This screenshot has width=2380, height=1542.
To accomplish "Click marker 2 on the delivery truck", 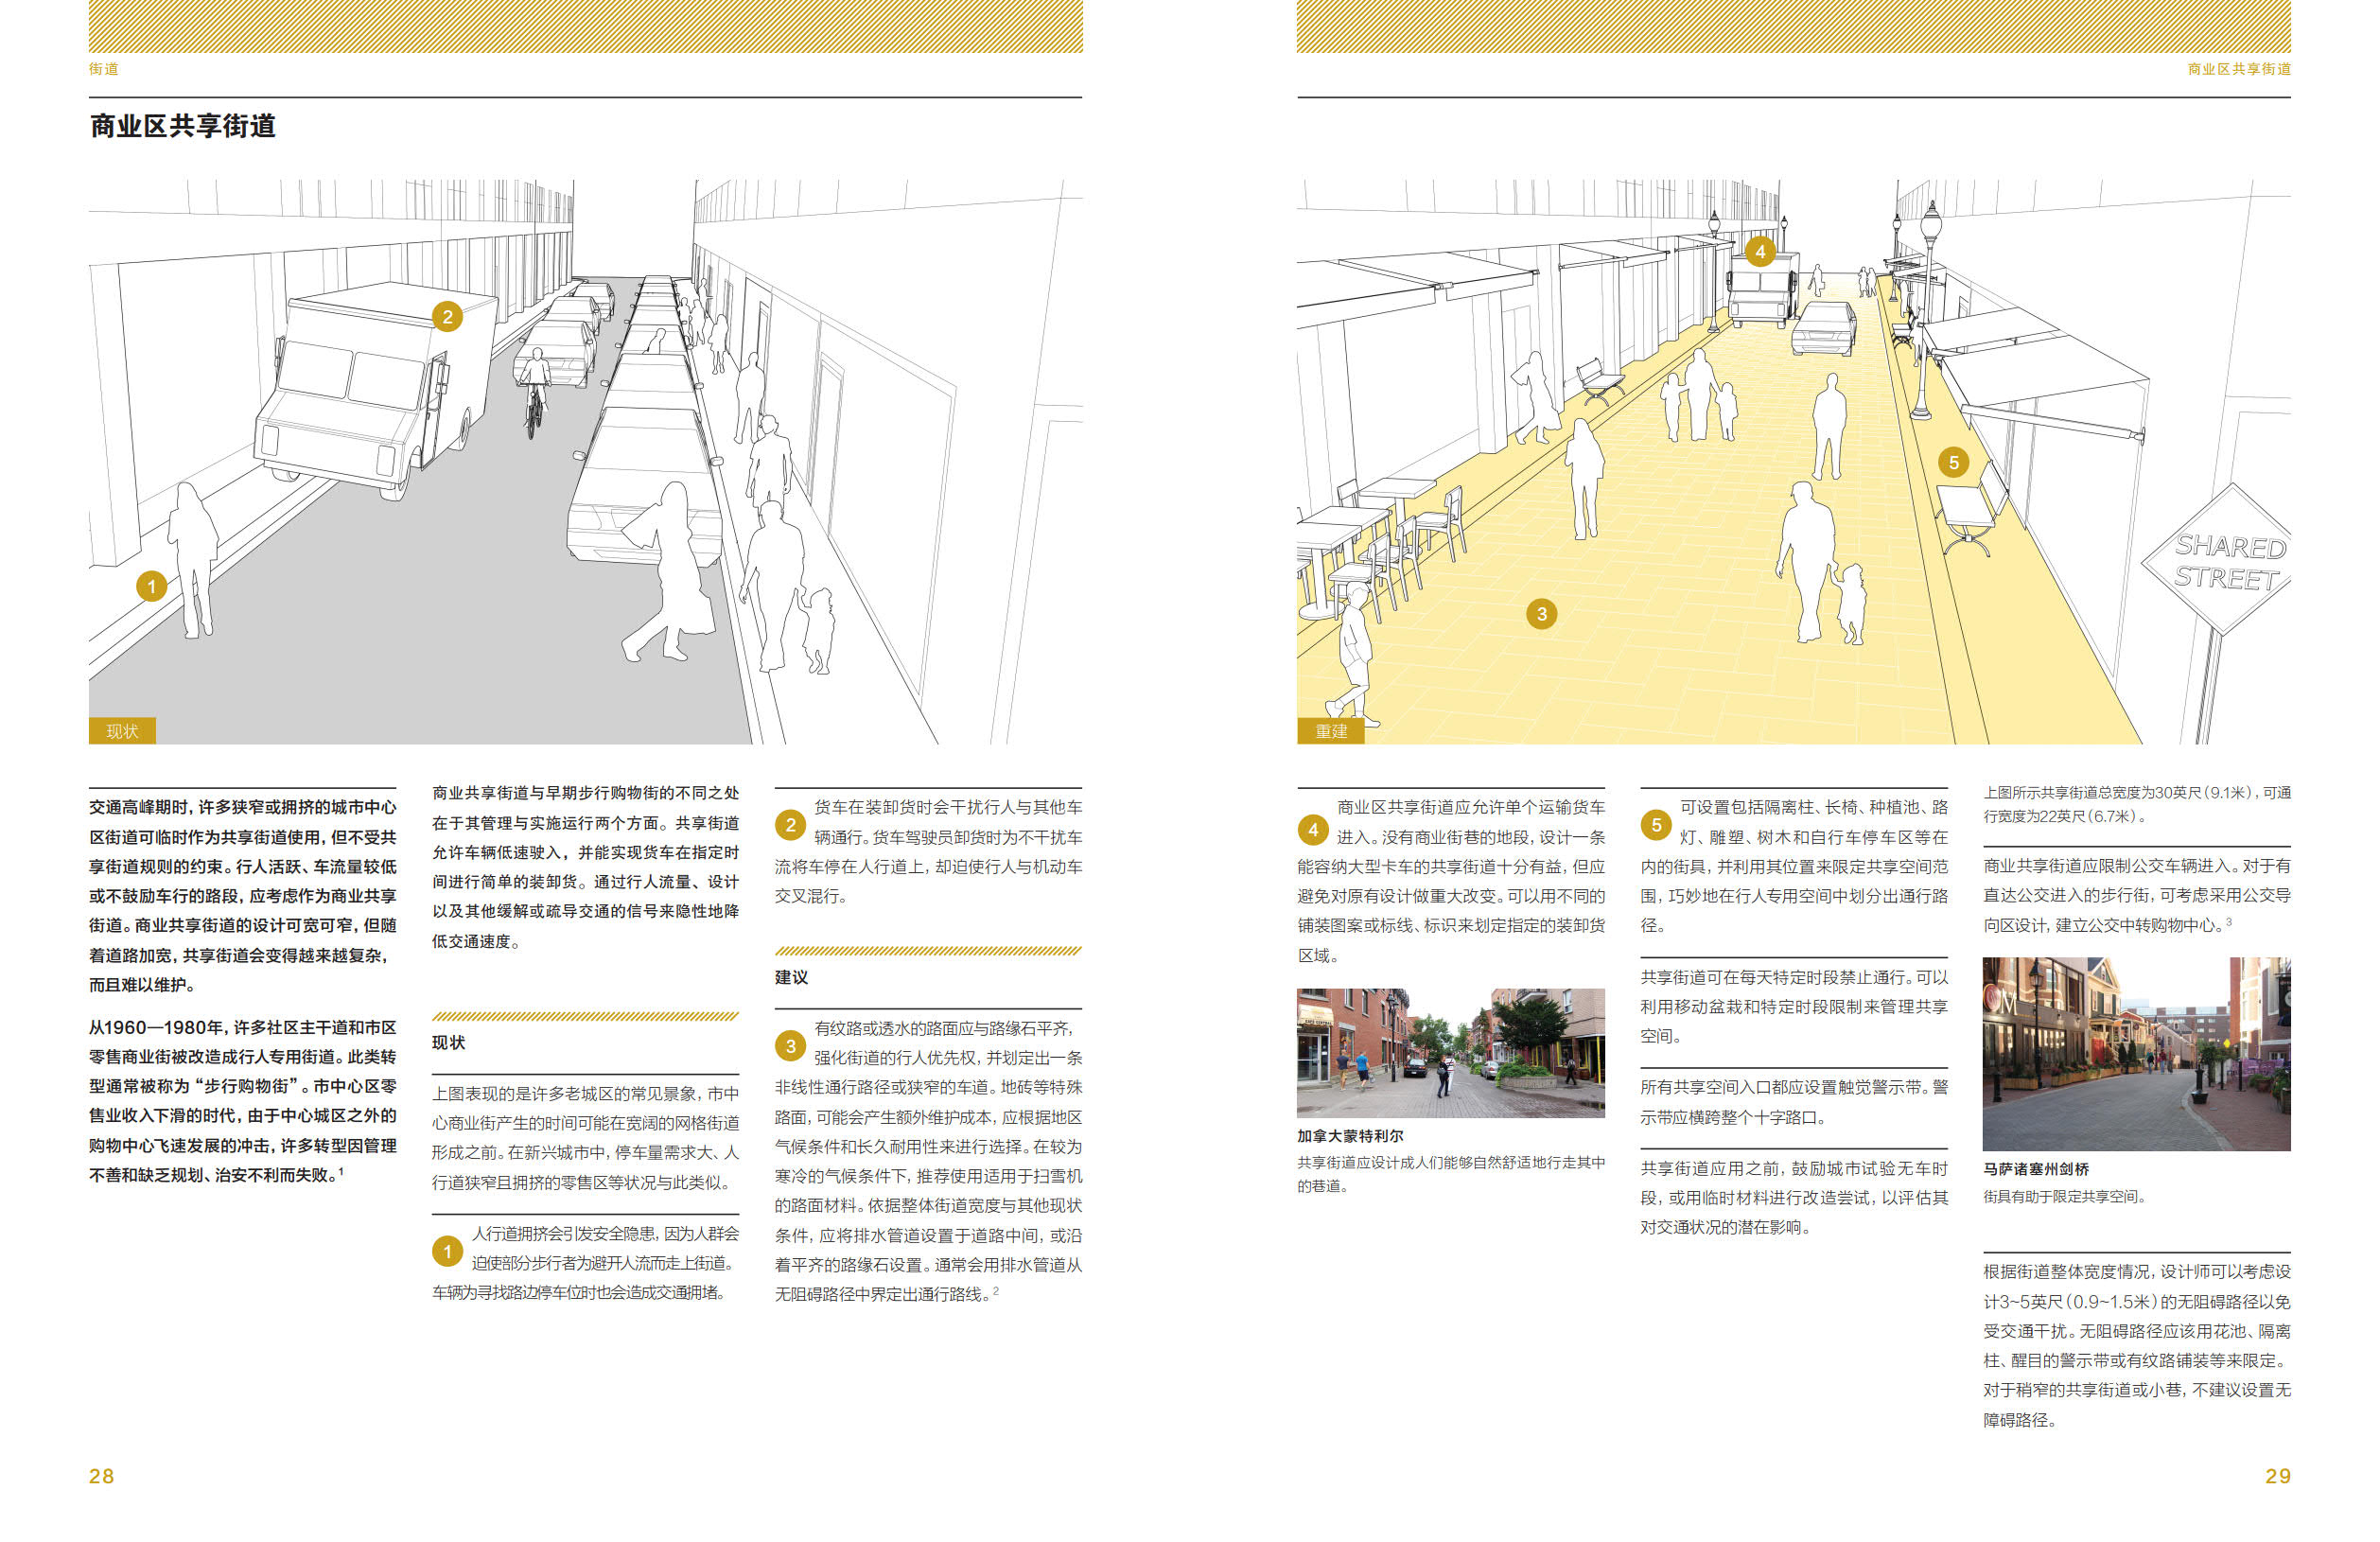I will [x=447, y=317].
